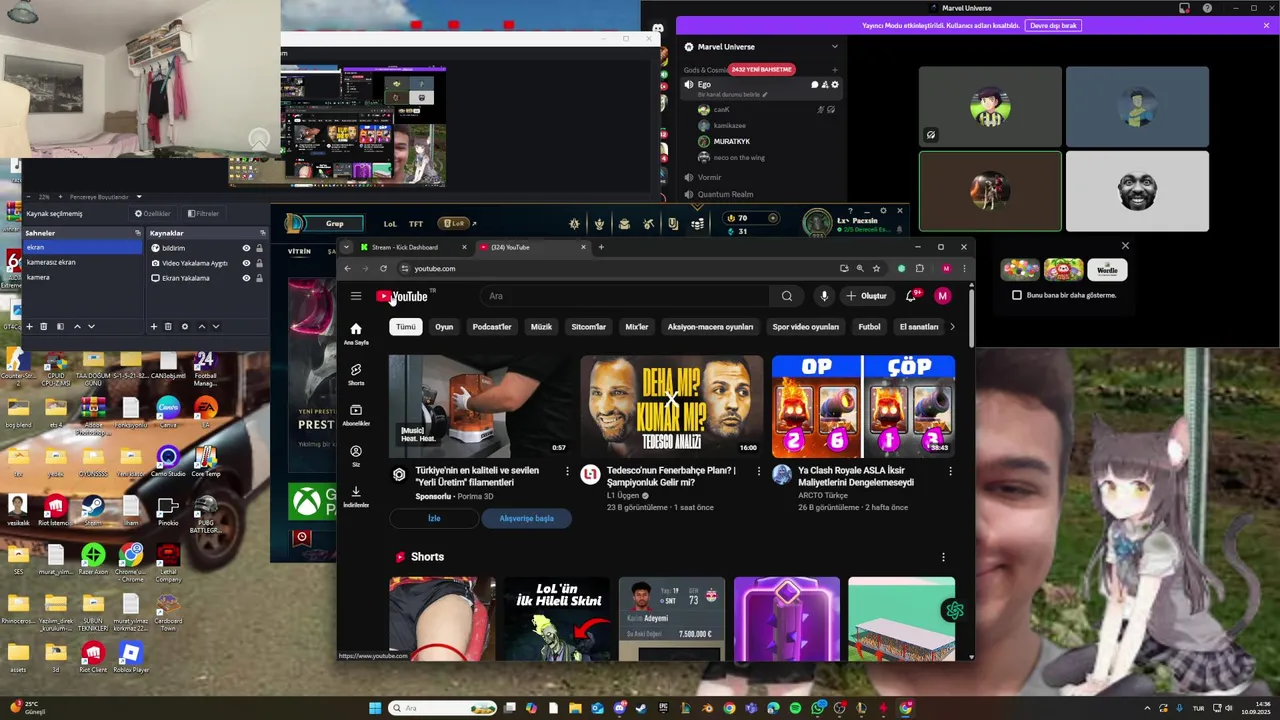Click the YouTube logo in header
The height and width of the screenshot is (720, 1280).
point(402,296)
